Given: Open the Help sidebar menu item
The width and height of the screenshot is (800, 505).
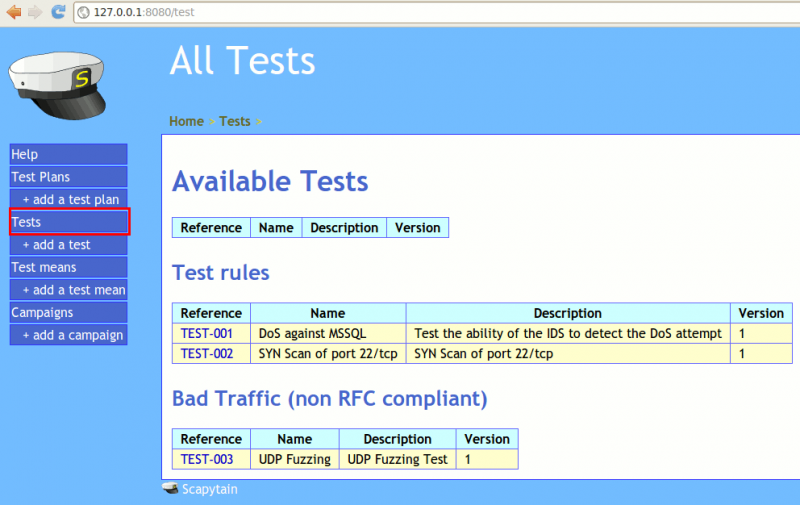Looking at the screenshot, I should coord(68,154).
